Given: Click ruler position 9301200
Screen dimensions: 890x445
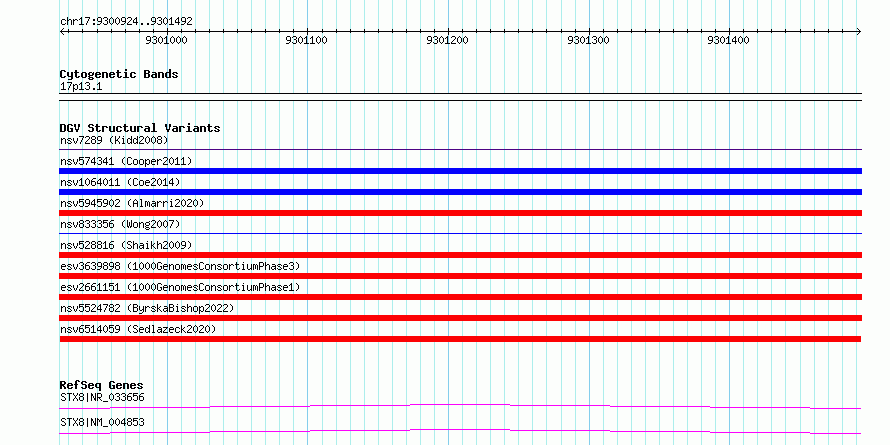Looking at the screenshot, I should pos(447,41).
